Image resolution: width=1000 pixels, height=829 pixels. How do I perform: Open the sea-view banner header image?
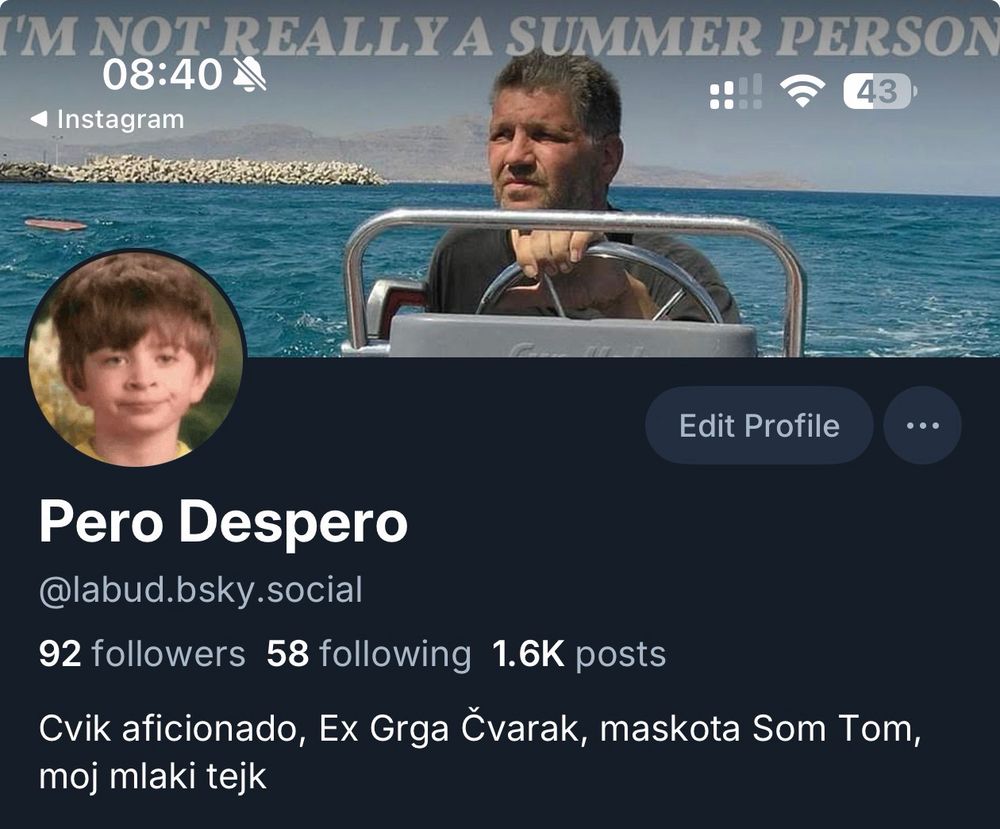(500, 179)
